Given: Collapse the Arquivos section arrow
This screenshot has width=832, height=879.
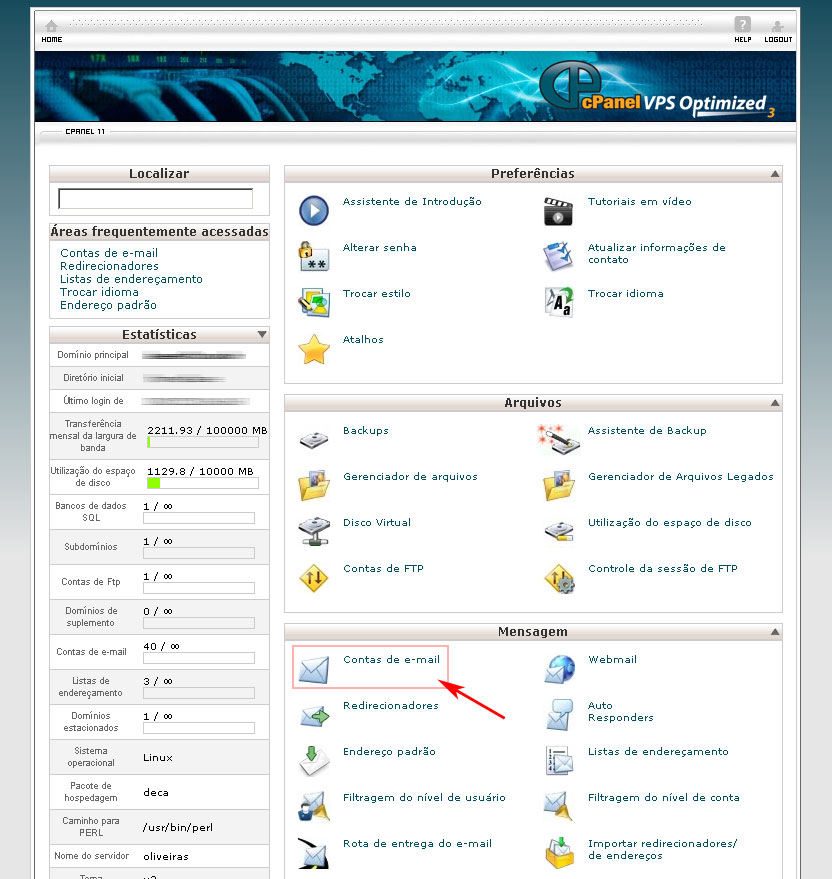Looking at the screenshot, I should click(774, 404).
